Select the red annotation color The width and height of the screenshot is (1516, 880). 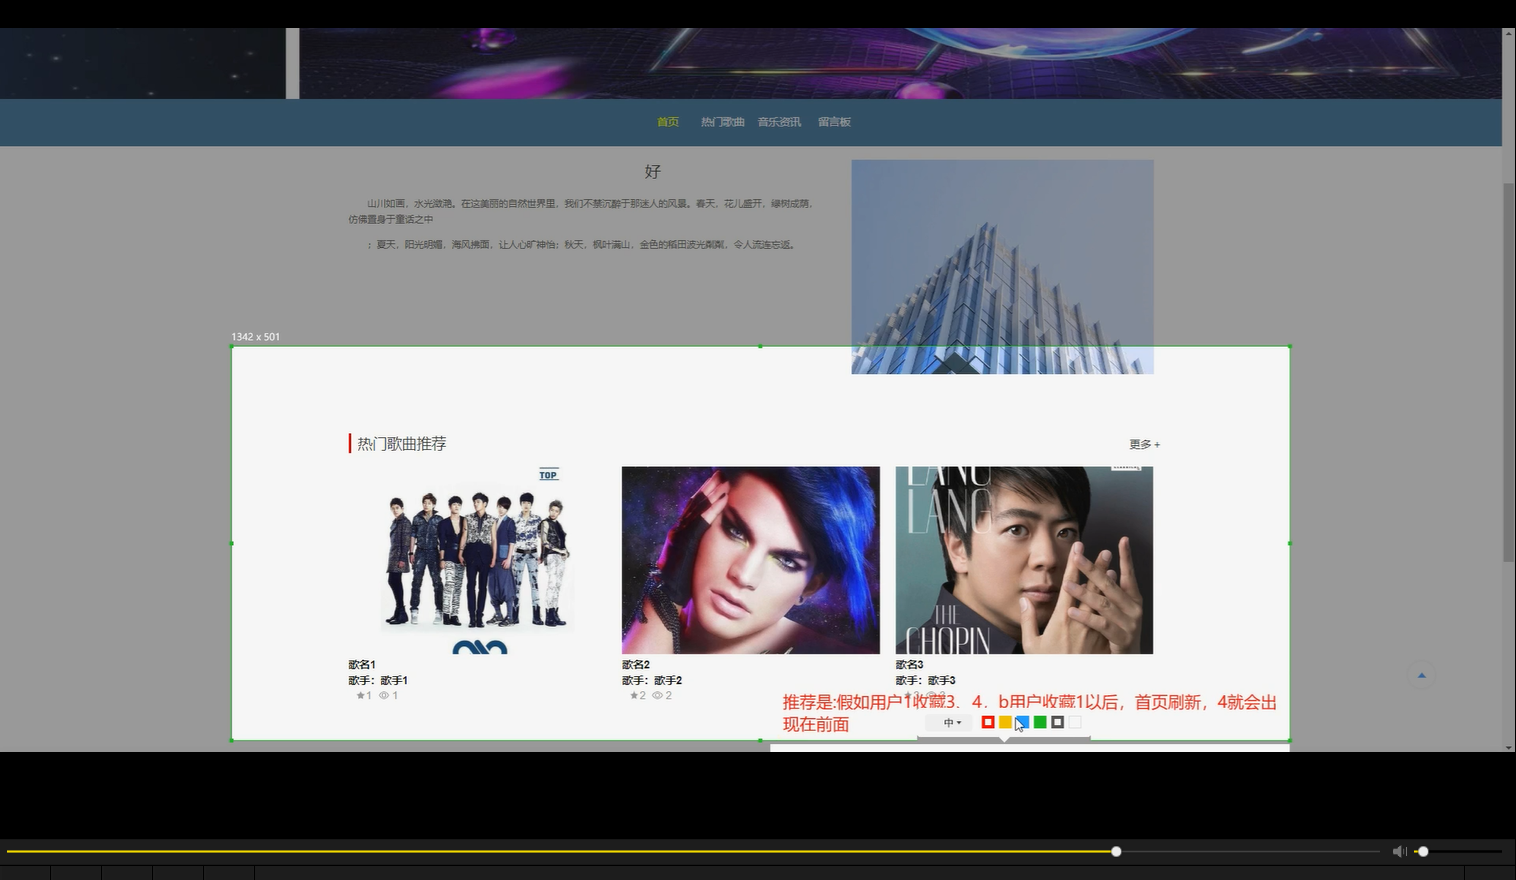pyautogui.click(x=987, y=721)
